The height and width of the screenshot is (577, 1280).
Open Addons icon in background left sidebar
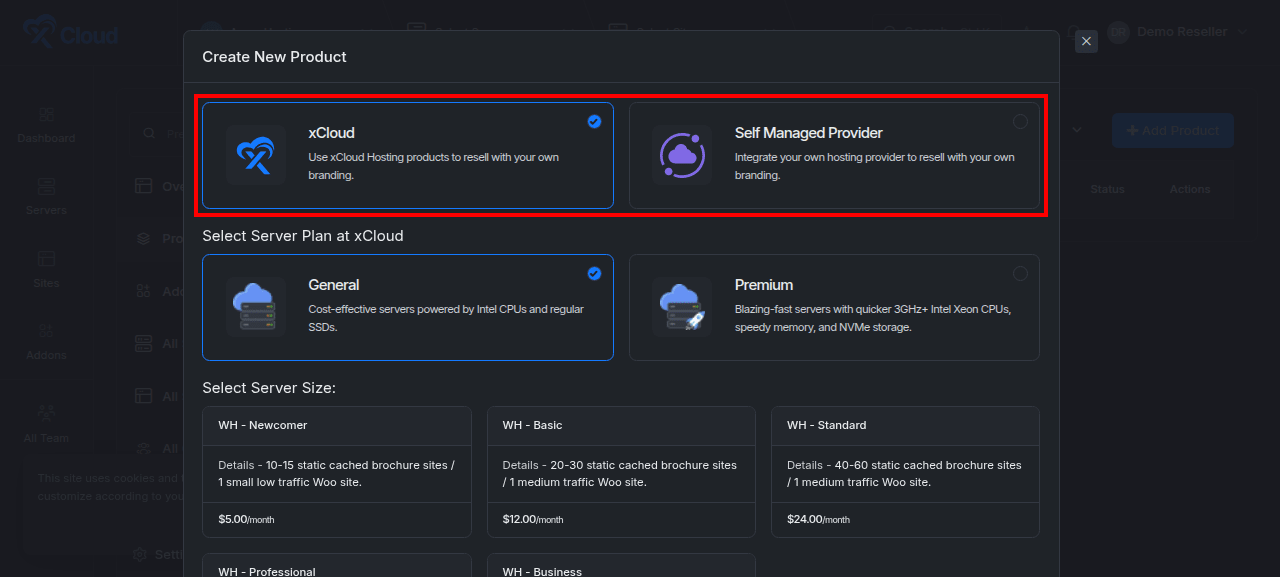[46, 331]
